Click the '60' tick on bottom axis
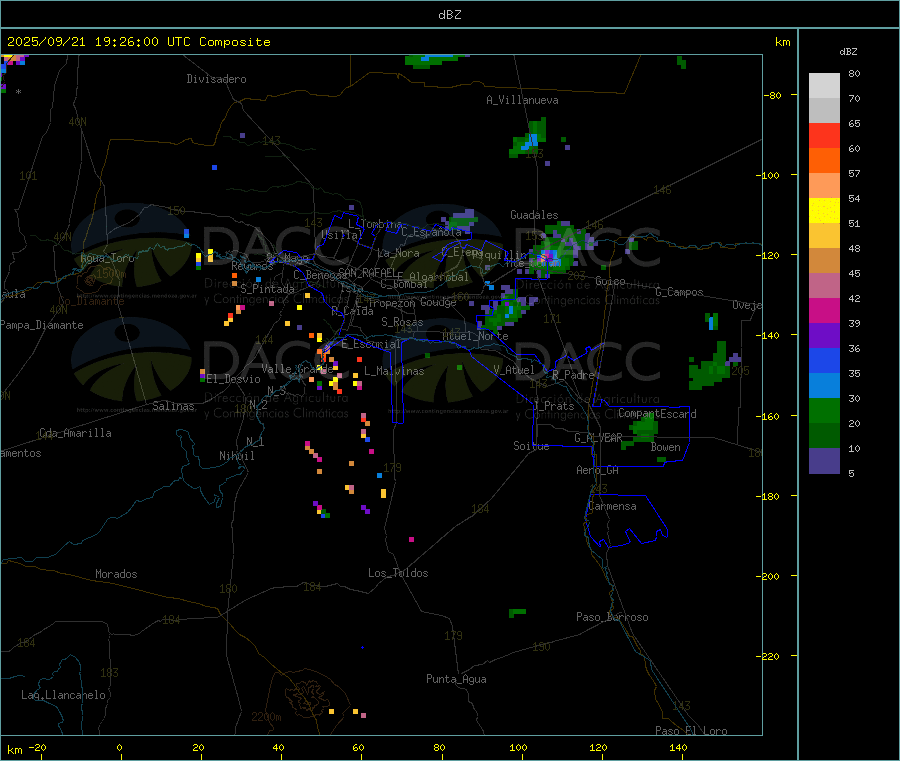Screen dimensions: 900x761 click(358, 748)
